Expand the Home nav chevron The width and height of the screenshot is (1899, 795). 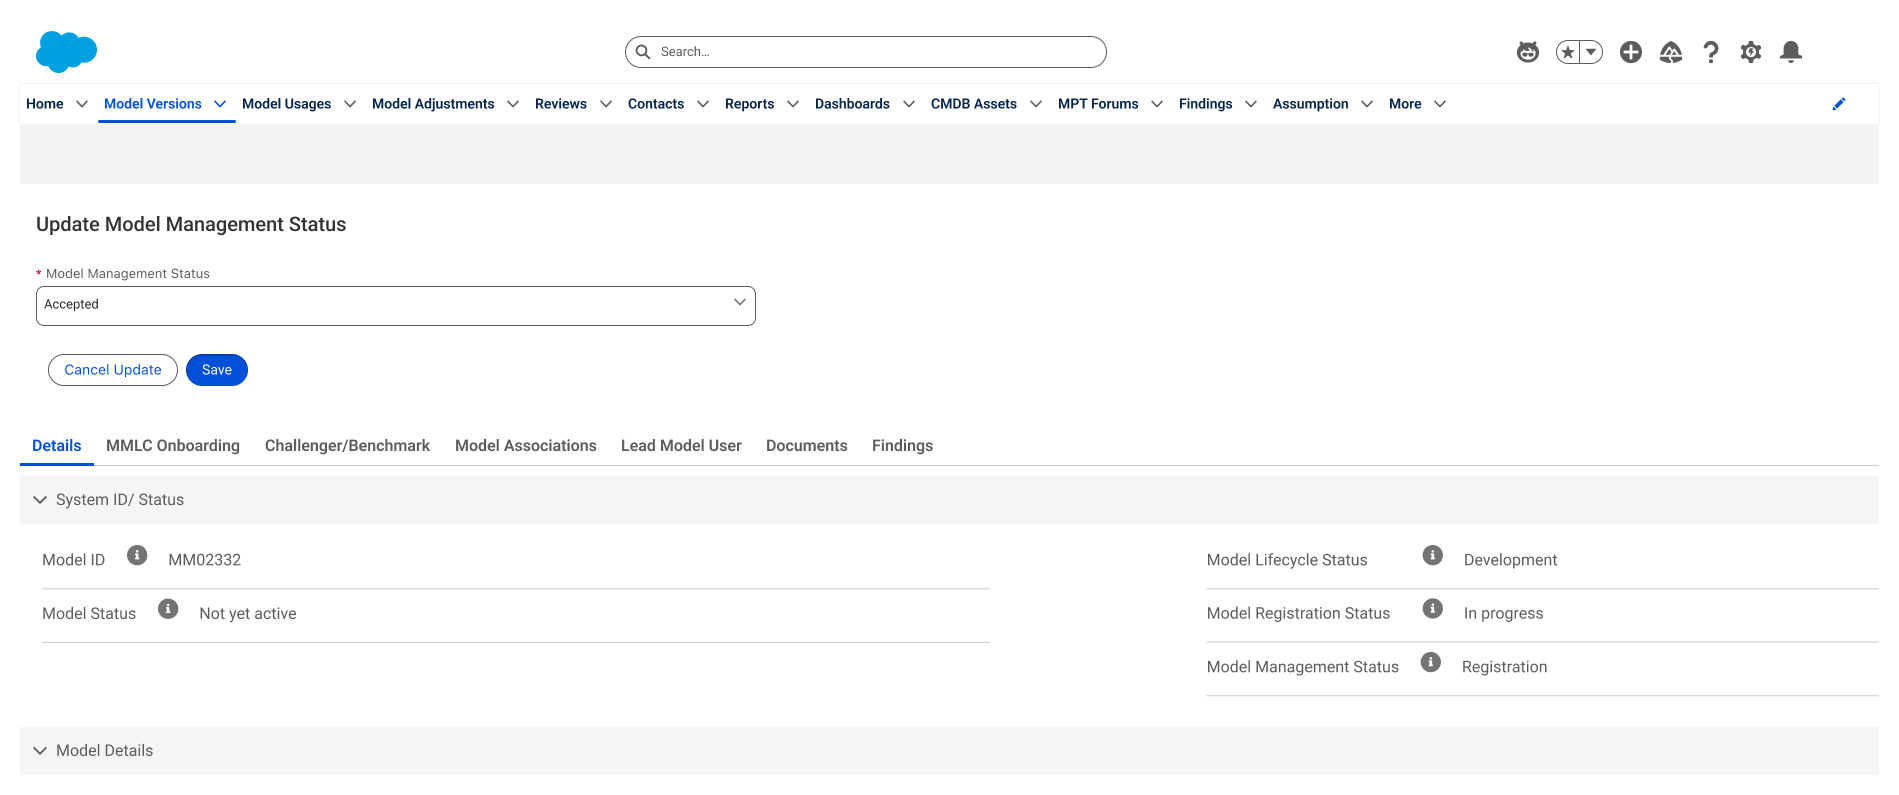click(82, 104)
